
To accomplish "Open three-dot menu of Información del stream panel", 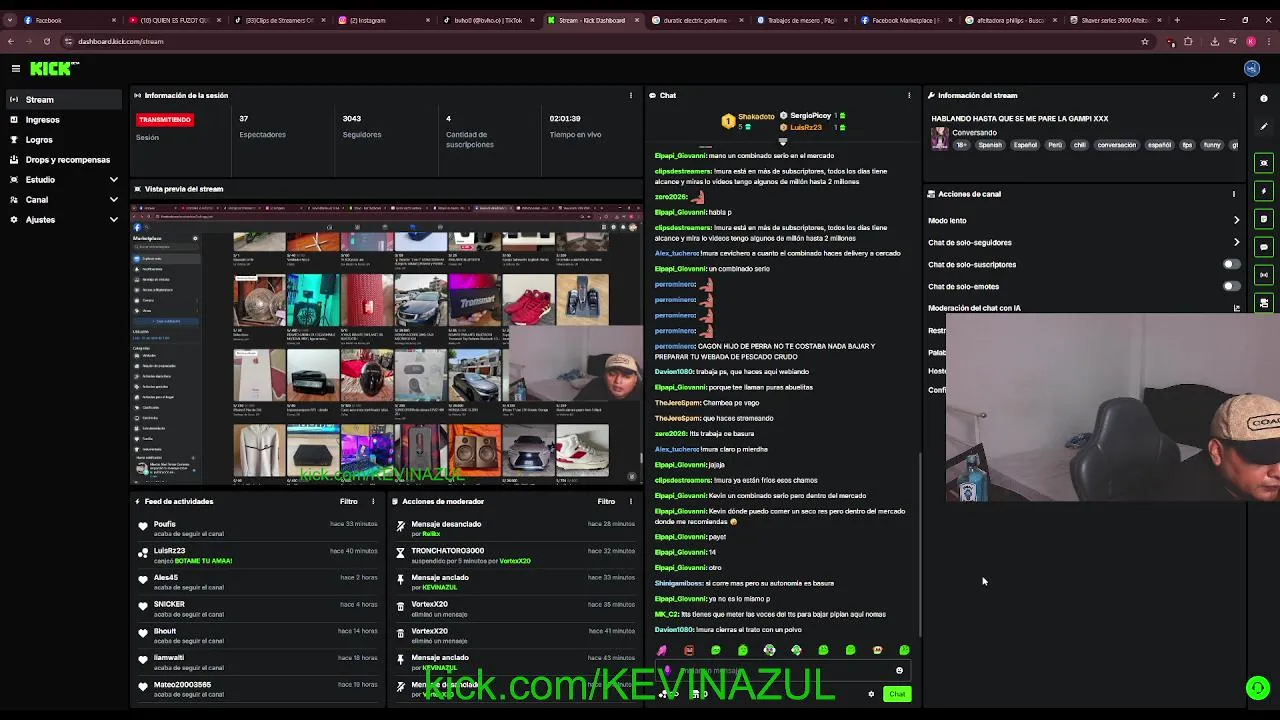I will [x=1234, y=95].
